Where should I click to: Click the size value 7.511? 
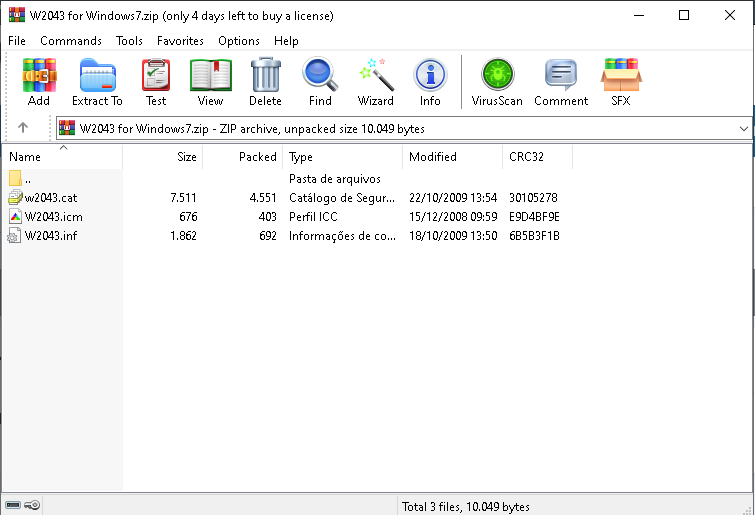coord(183,198)
